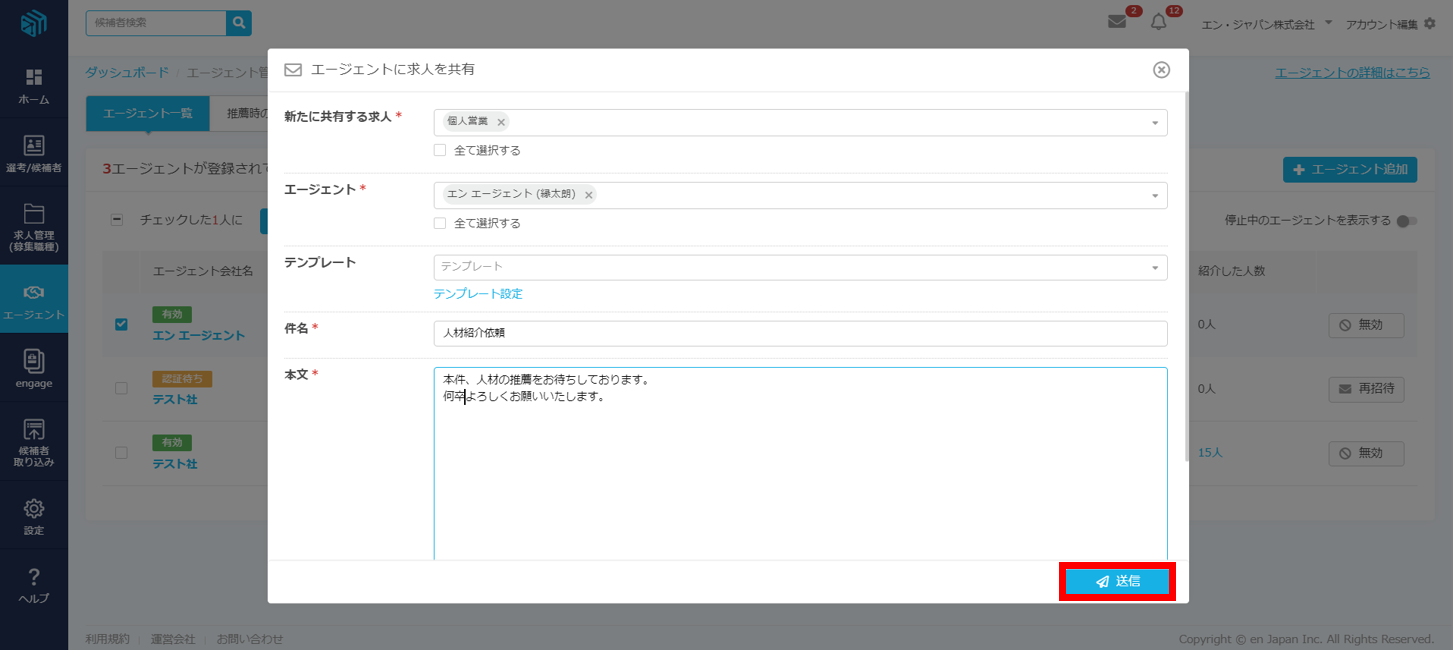The image size is (1453, 650).
Task: Click the ヘルプ question mark icon
Action: pos(34,577)
